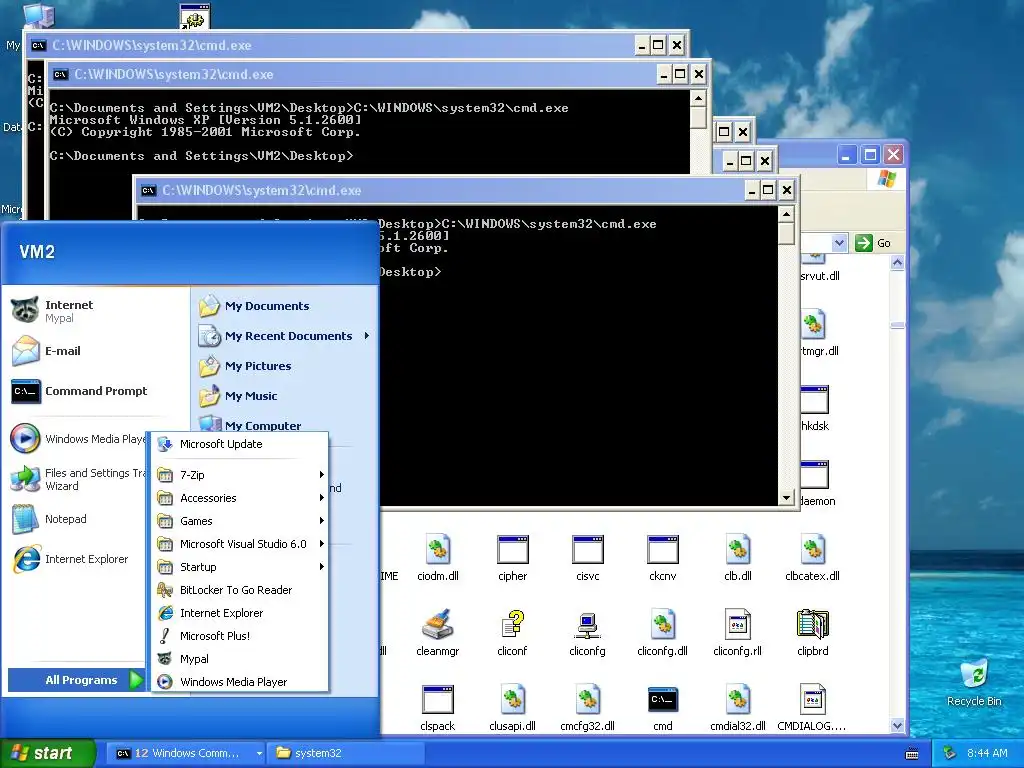
Task: Expand Microsoft Visual Studio 6.0 submenu
Action: tap(240, 543)
